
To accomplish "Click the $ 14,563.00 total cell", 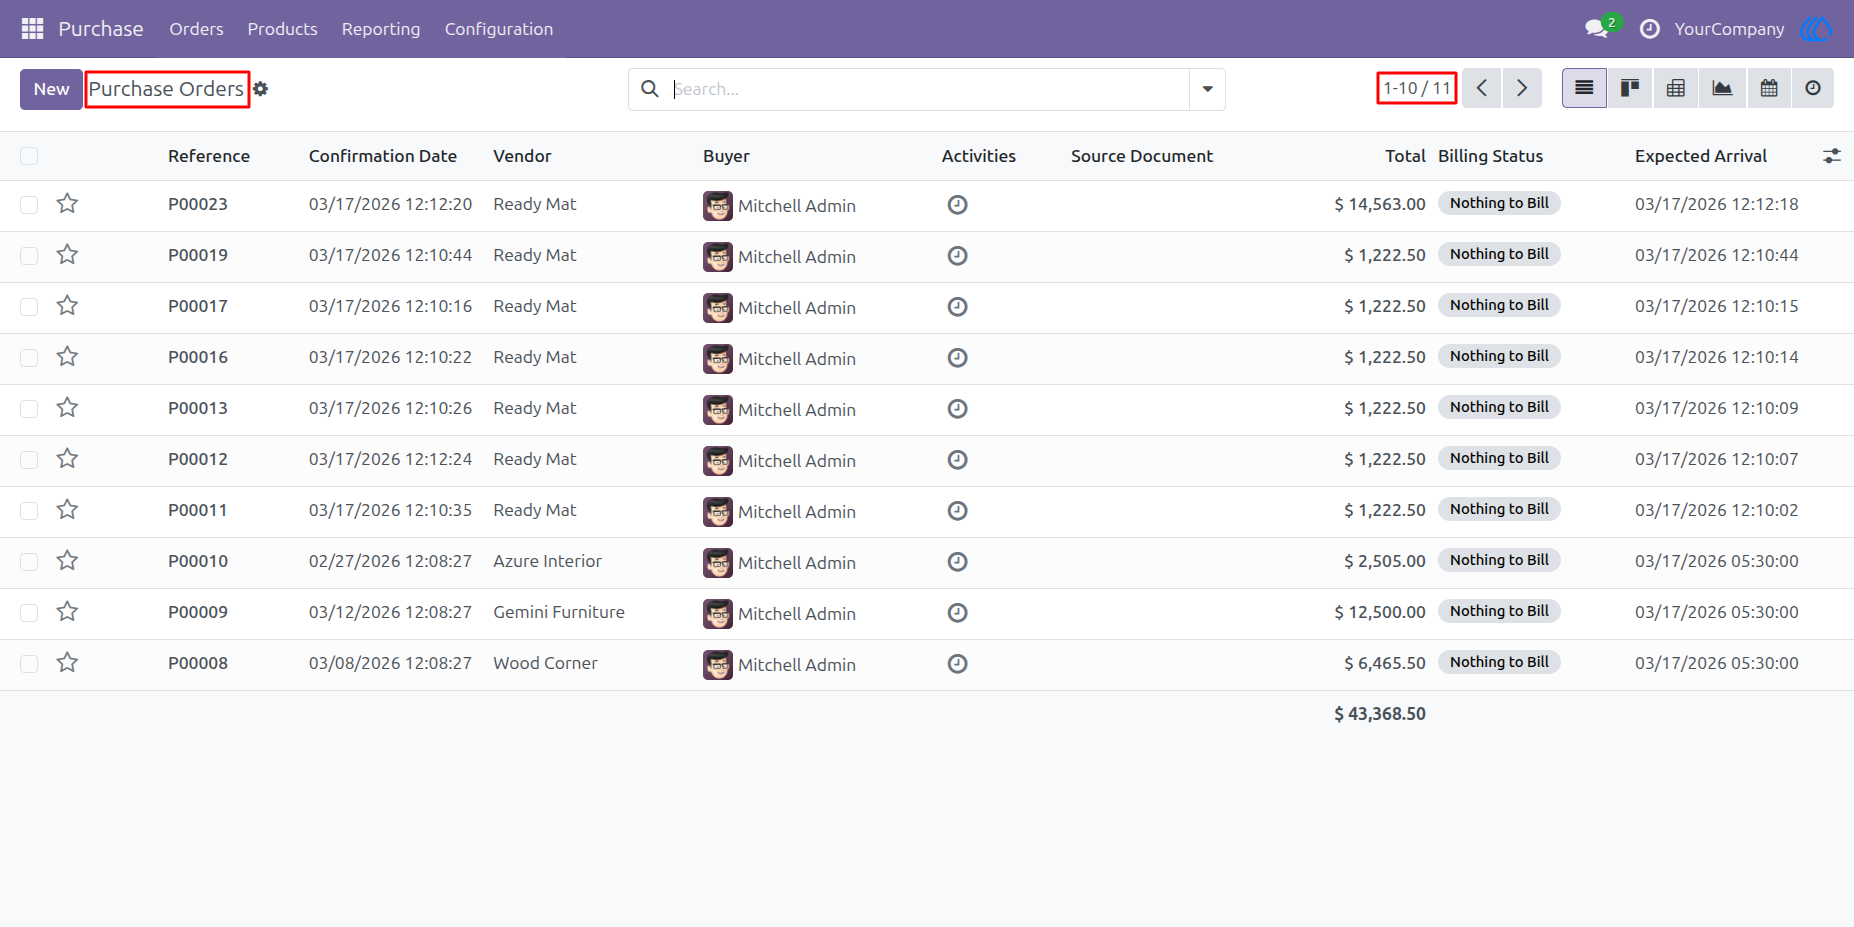I will point(1380,204).
